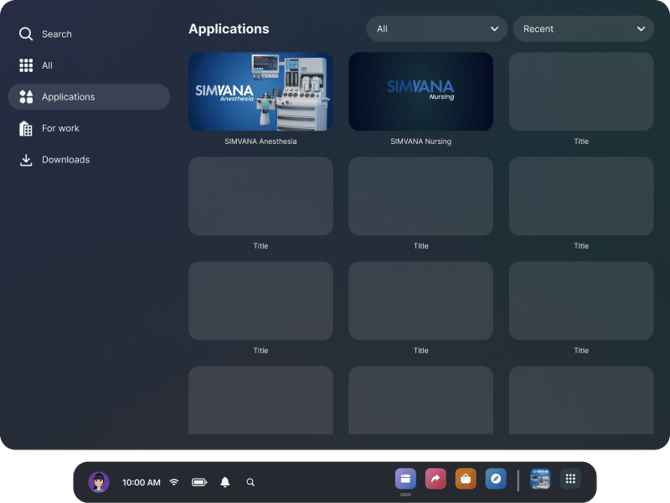Screen dimensions: 670x503
Task: Open the purple window app icon
Action: click(406, 479)
